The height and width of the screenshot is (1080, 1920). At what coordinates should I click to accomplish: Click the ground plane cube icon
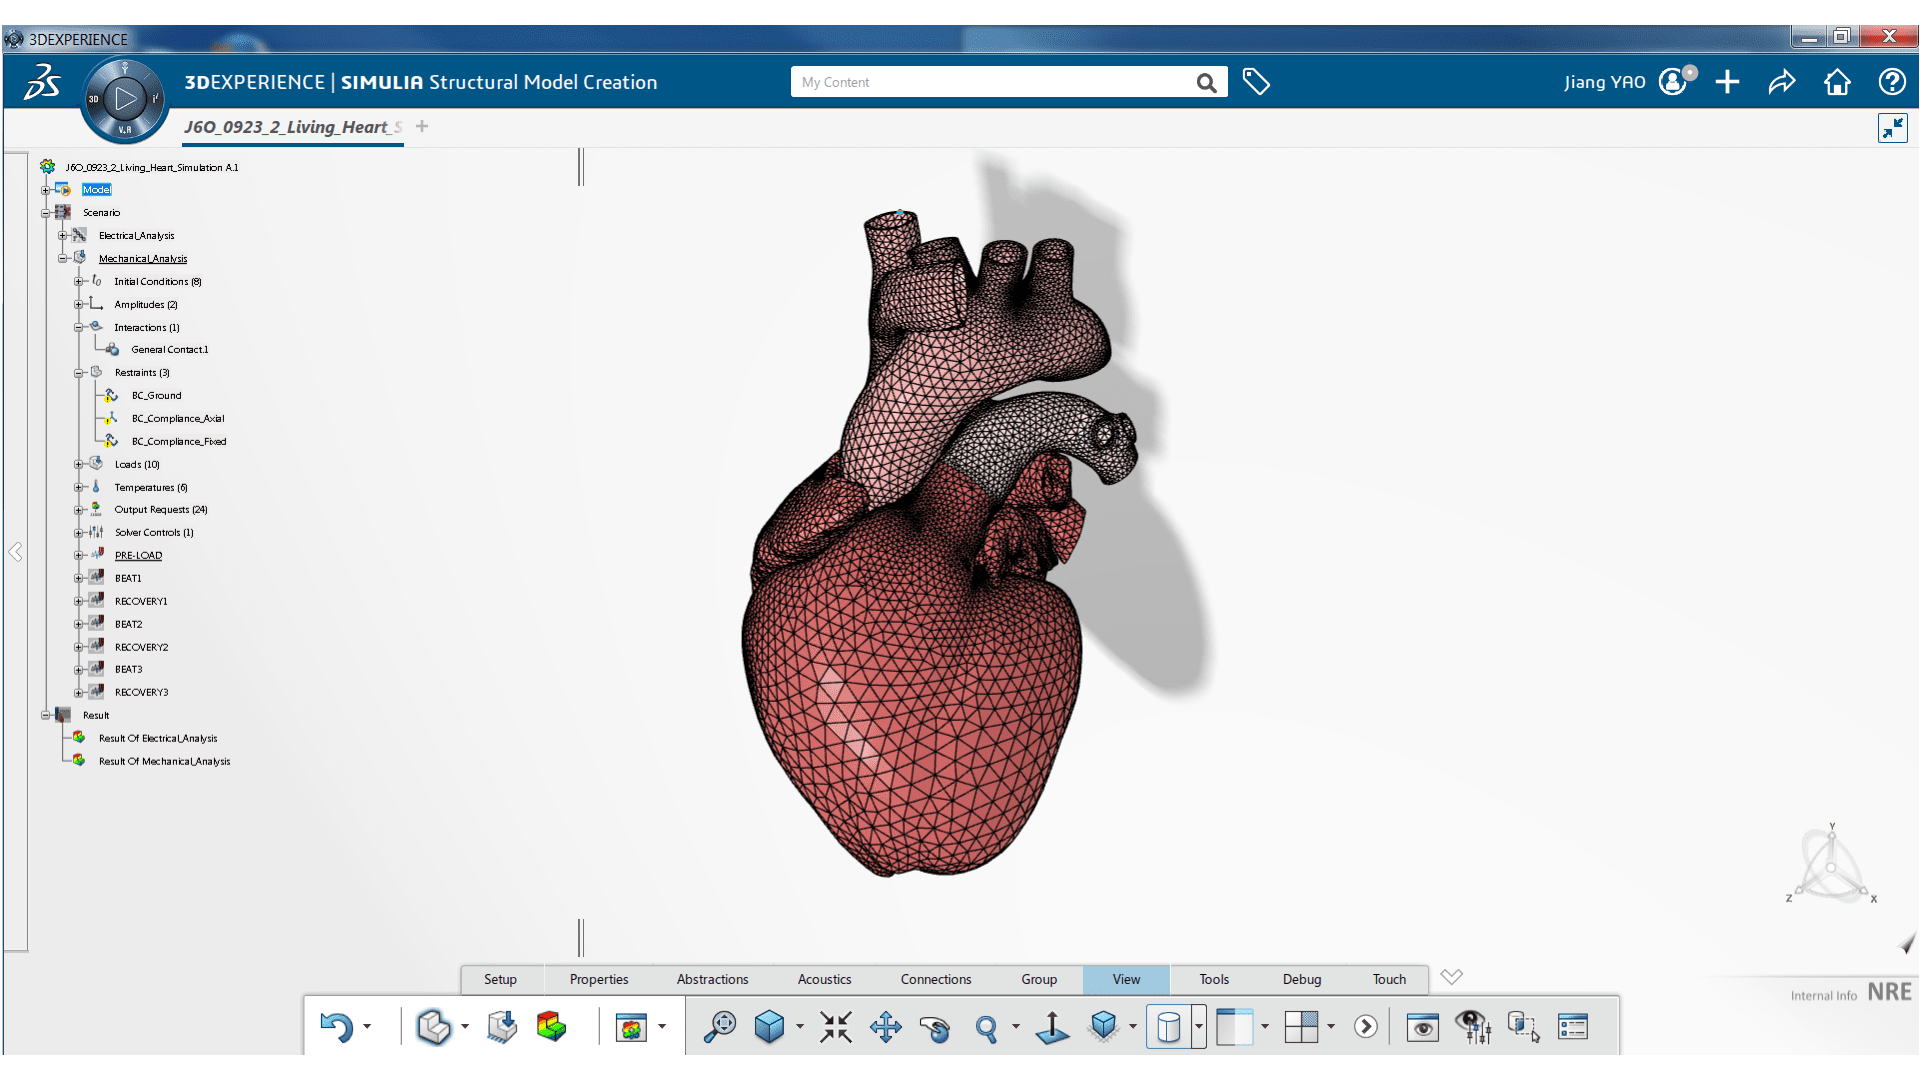click(1104, 1027)
